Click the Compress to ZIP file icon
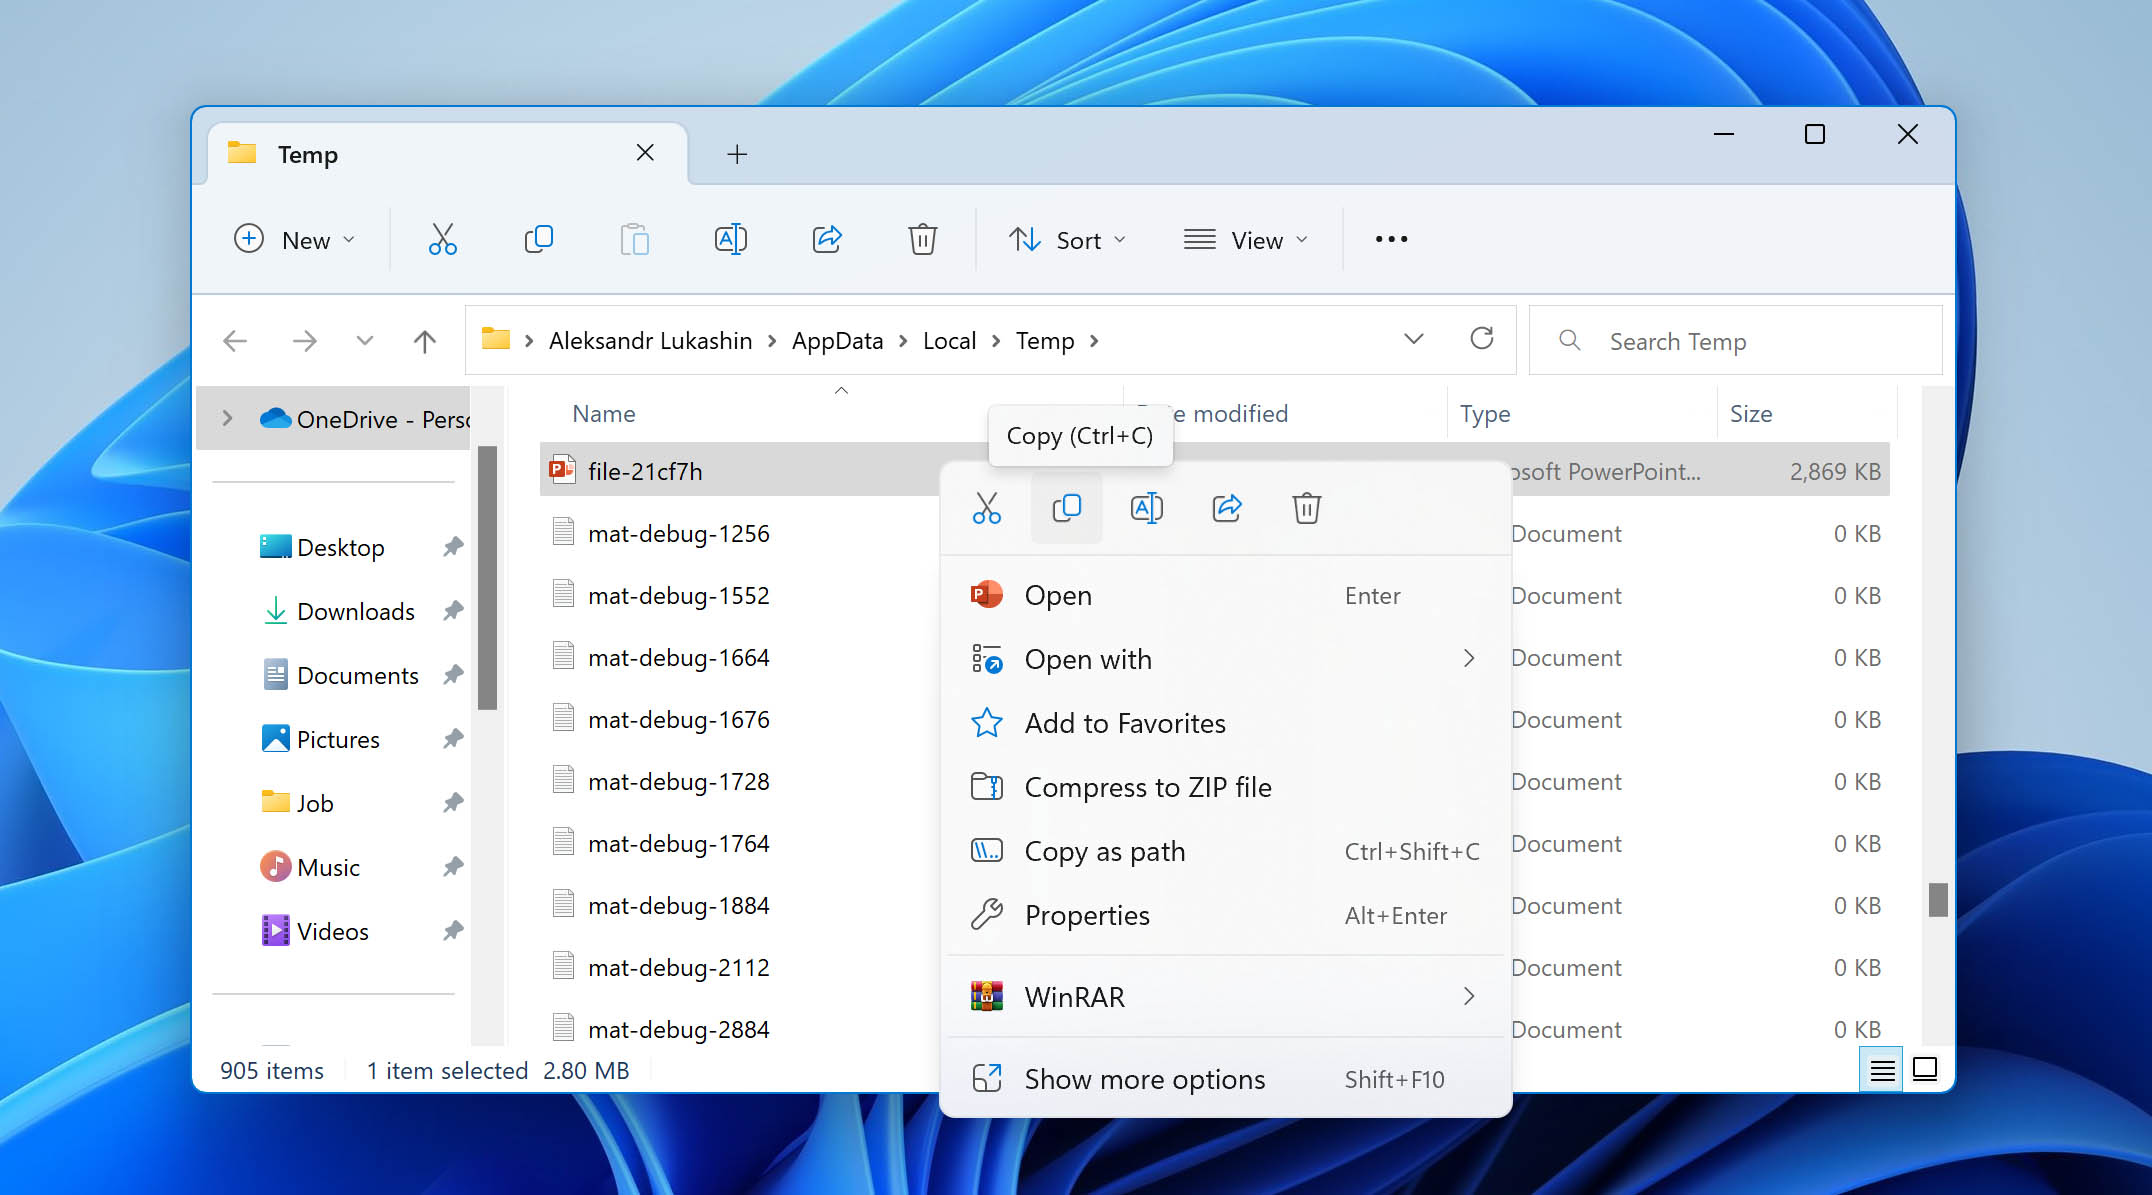Viewport: 2152px width, 1195px height. pyautogui.click(x=986, y=786)
